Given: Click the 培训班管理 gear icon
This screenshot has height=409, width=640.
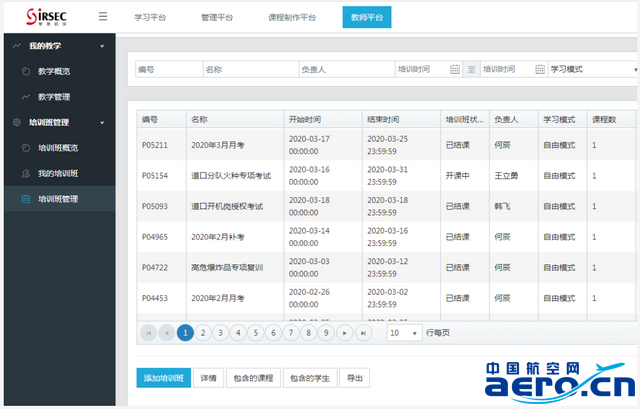Looking at the screenshot, I should tap(17, 122).
